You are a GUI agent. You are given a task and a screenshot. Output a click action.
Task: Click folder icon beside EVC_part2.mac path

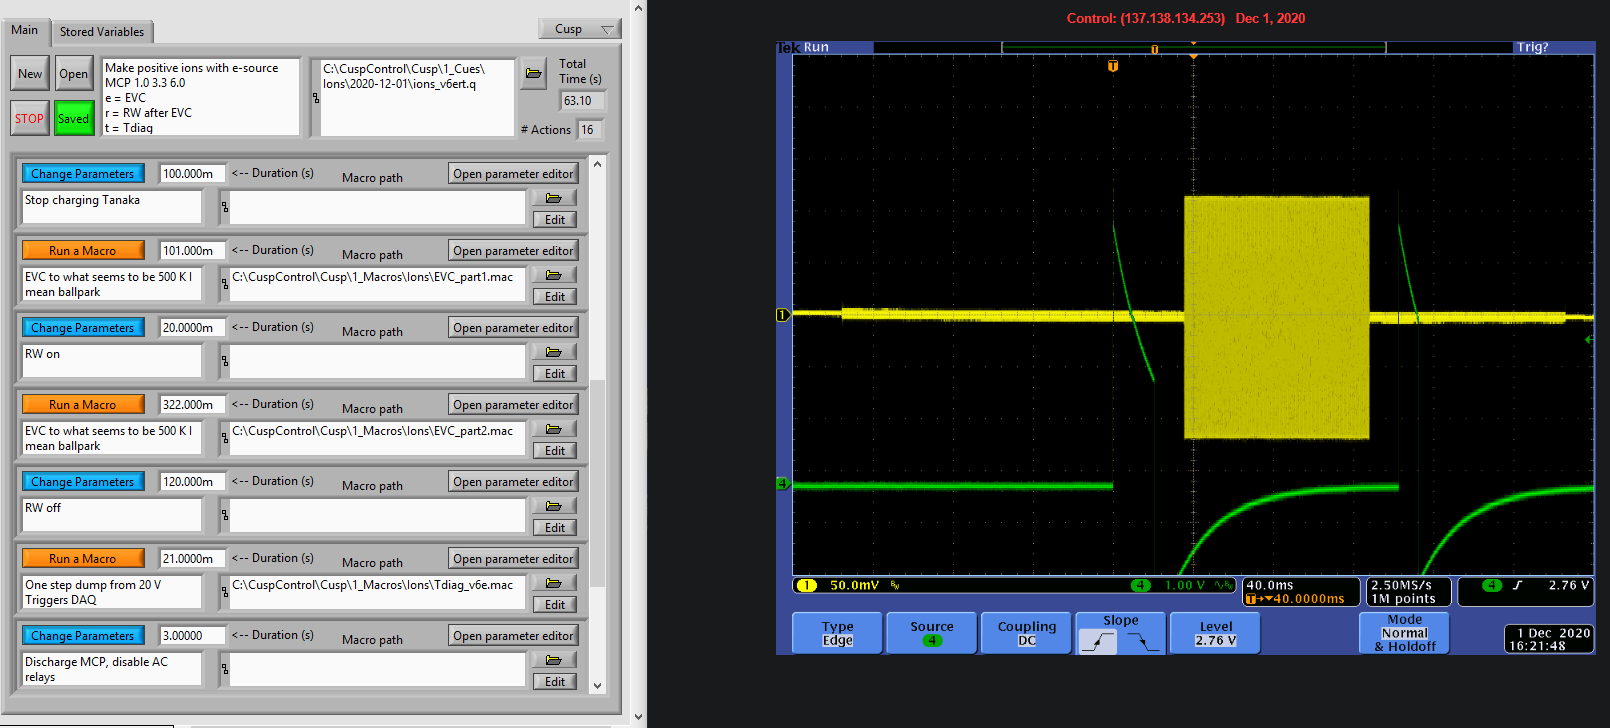pyautogui.click(x=554, y=429)
